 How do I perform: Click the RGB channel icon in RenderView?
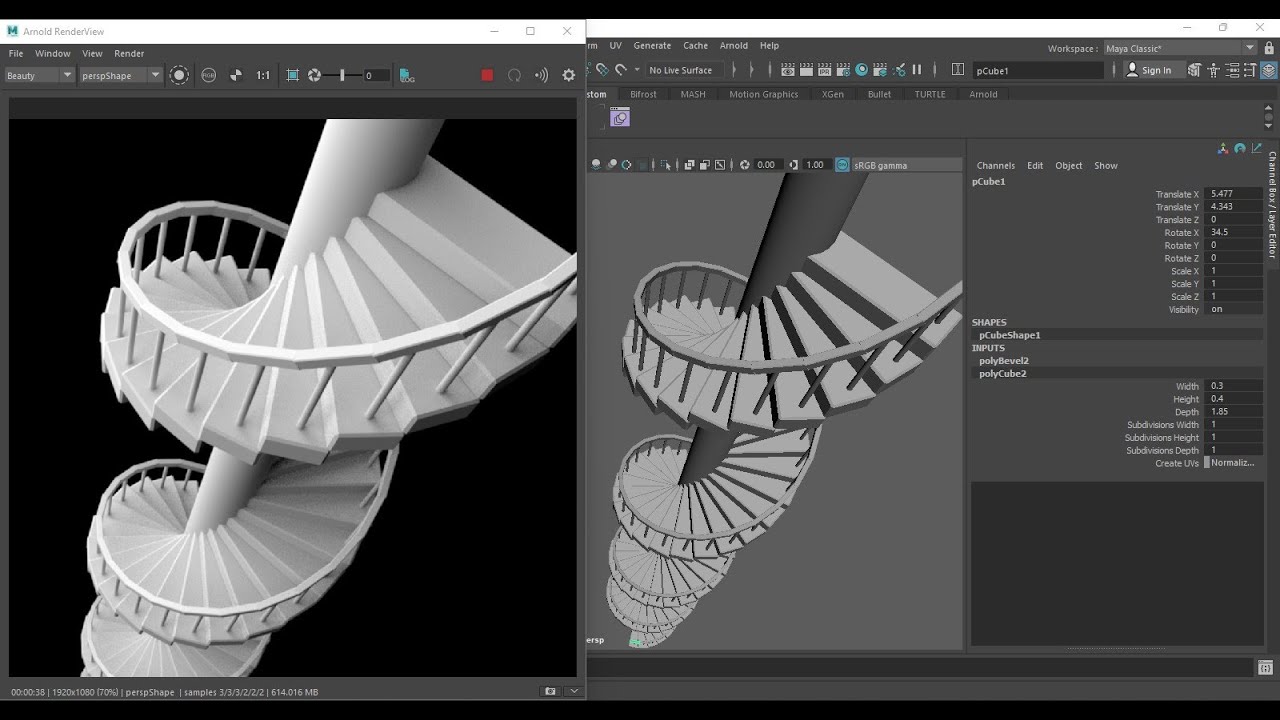point(208,75)
